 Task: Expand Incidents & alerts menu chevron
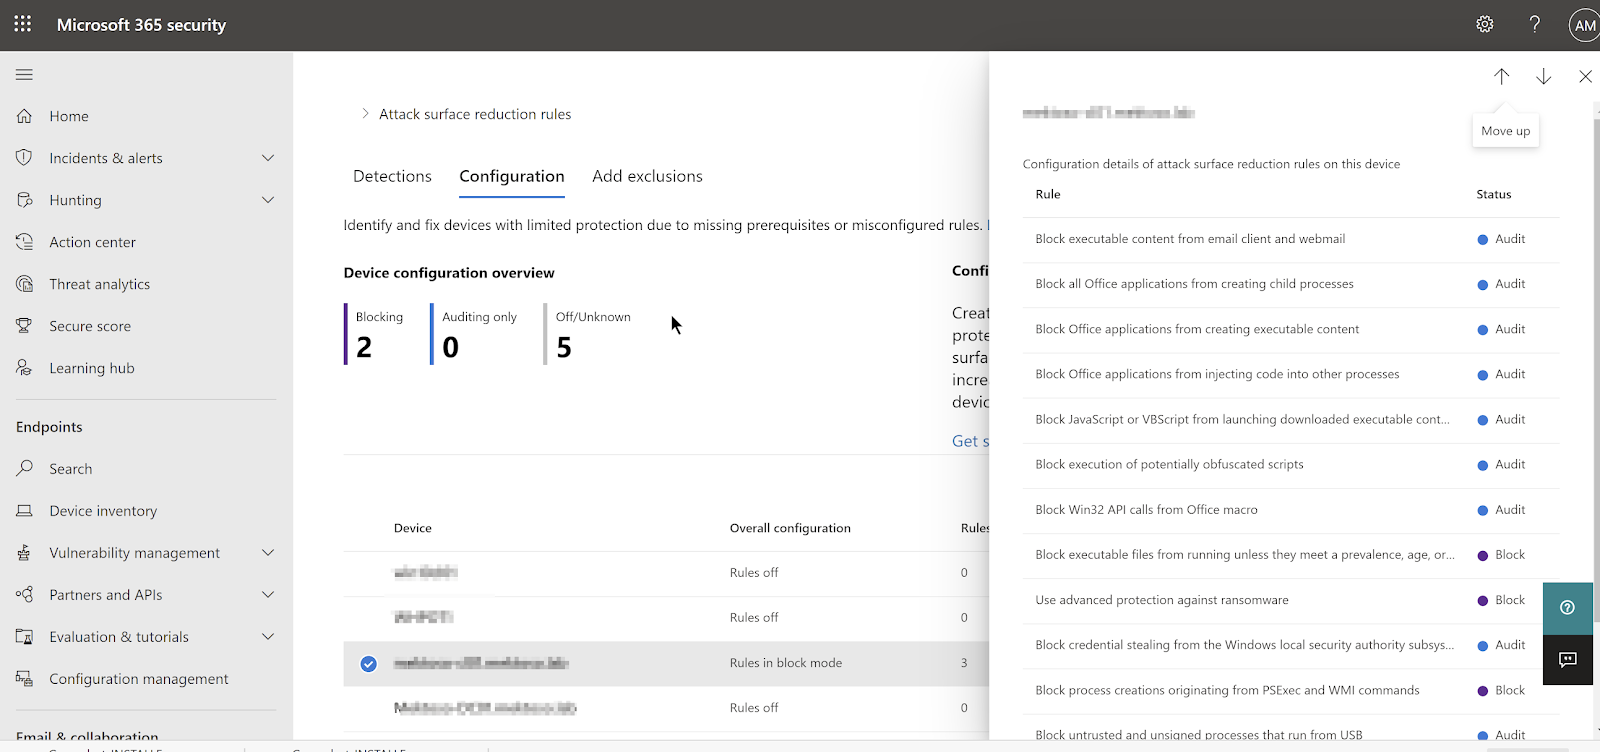(x=268, y=158)
